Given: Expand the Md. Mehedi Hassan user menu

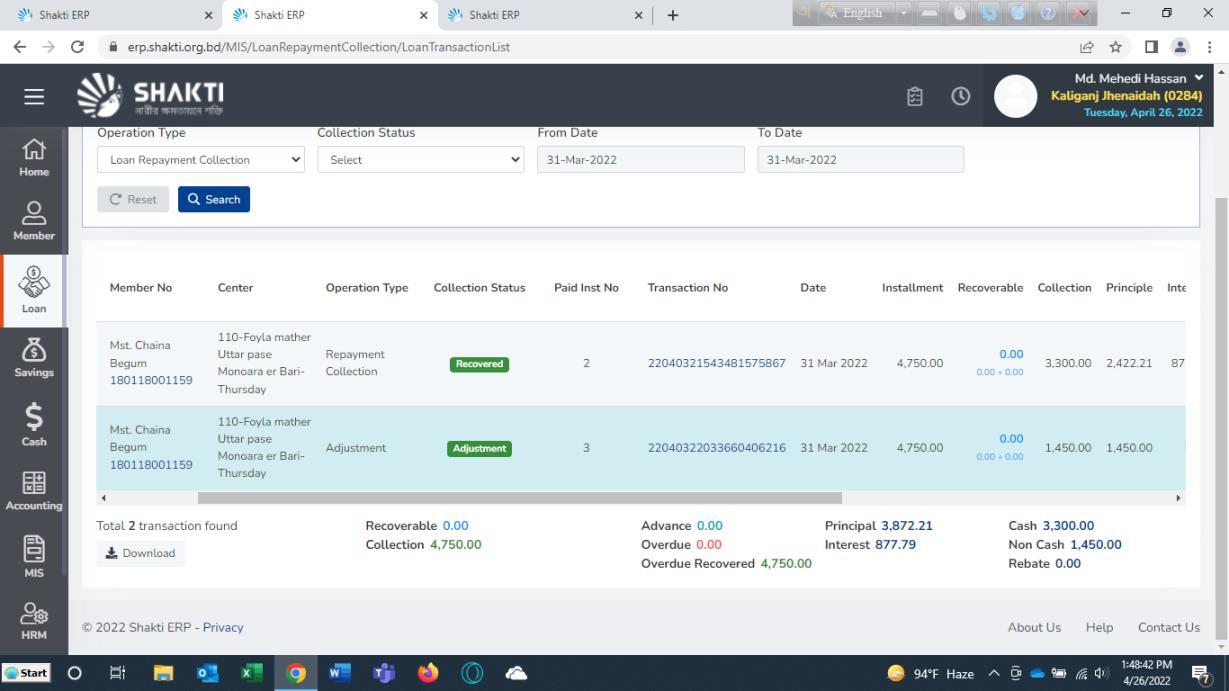Looking at the screenshot, I should tap(1138, 78).
